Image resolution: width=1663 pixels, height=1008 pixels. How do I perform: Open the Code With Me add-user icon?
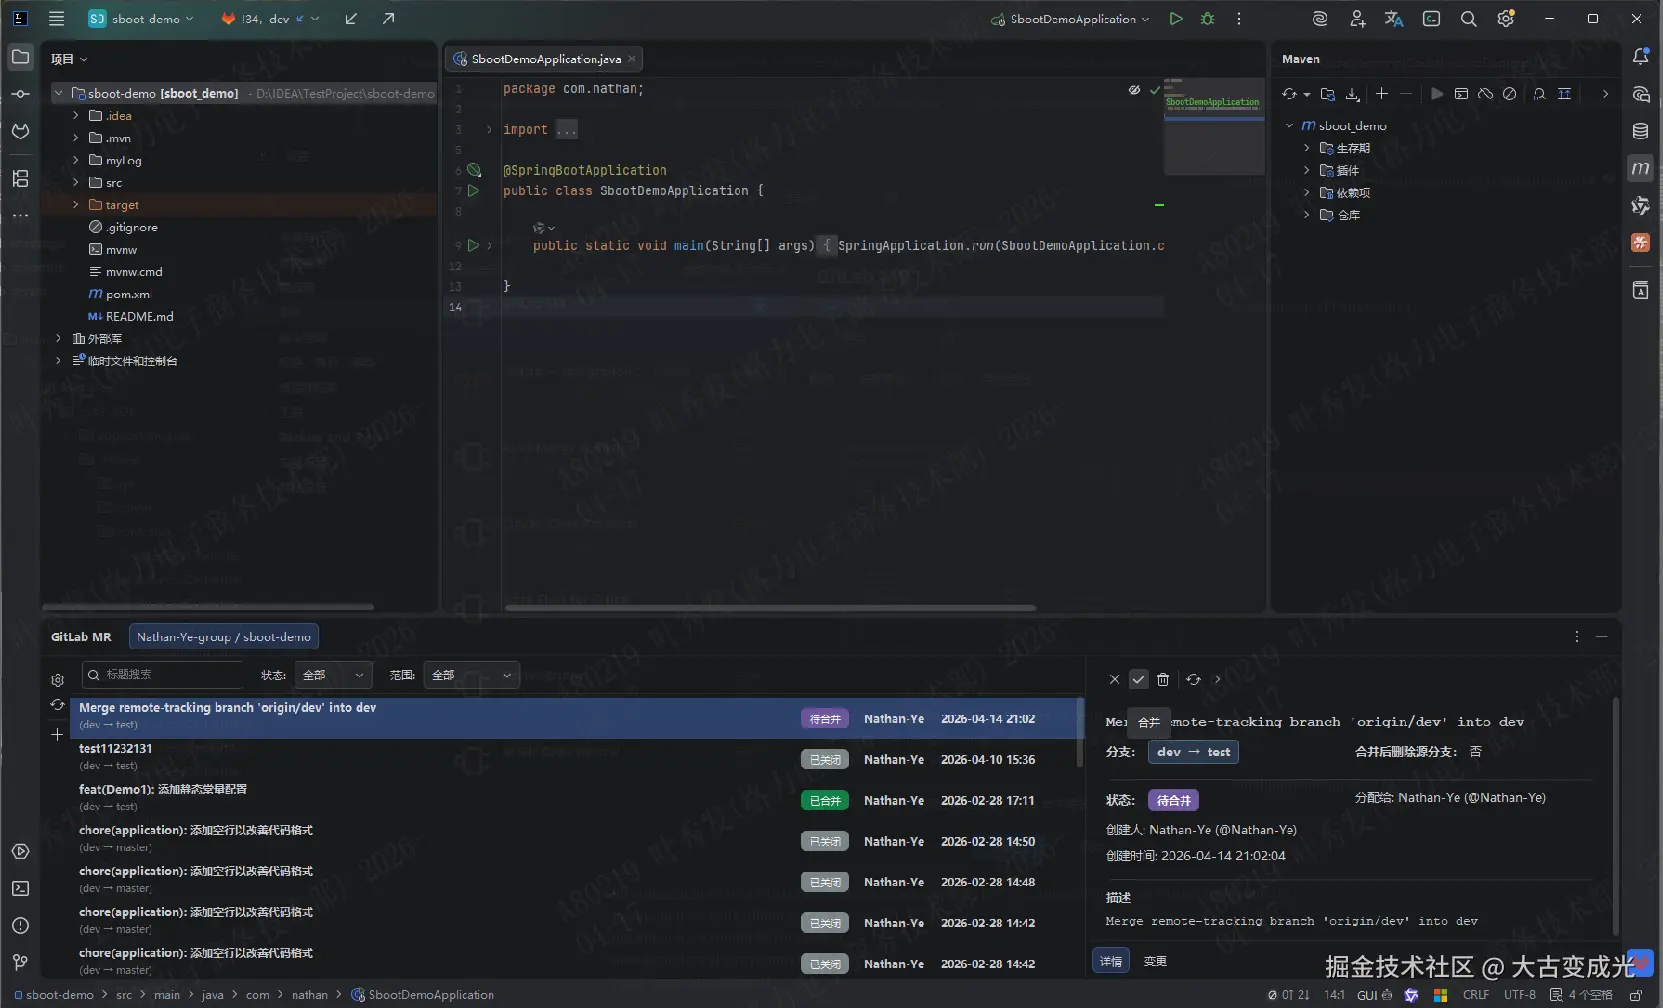(1357, 19)
